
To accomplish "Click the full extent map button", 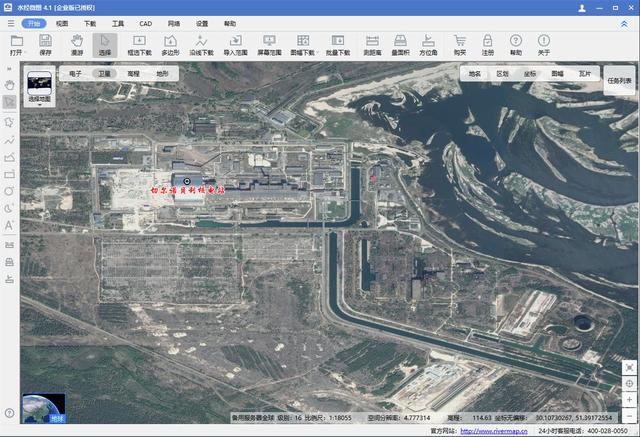I will click(x=629, y=368).
